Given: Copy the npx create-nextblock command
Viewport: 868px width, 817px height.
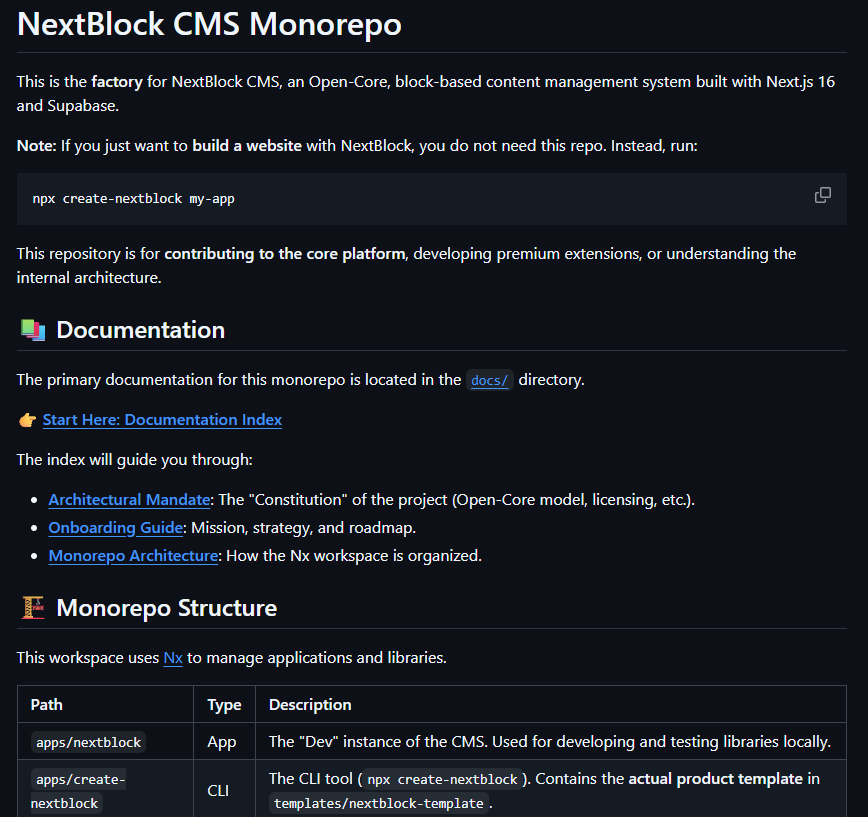Looking at the screenshot, I should click(x=823, y=195).
